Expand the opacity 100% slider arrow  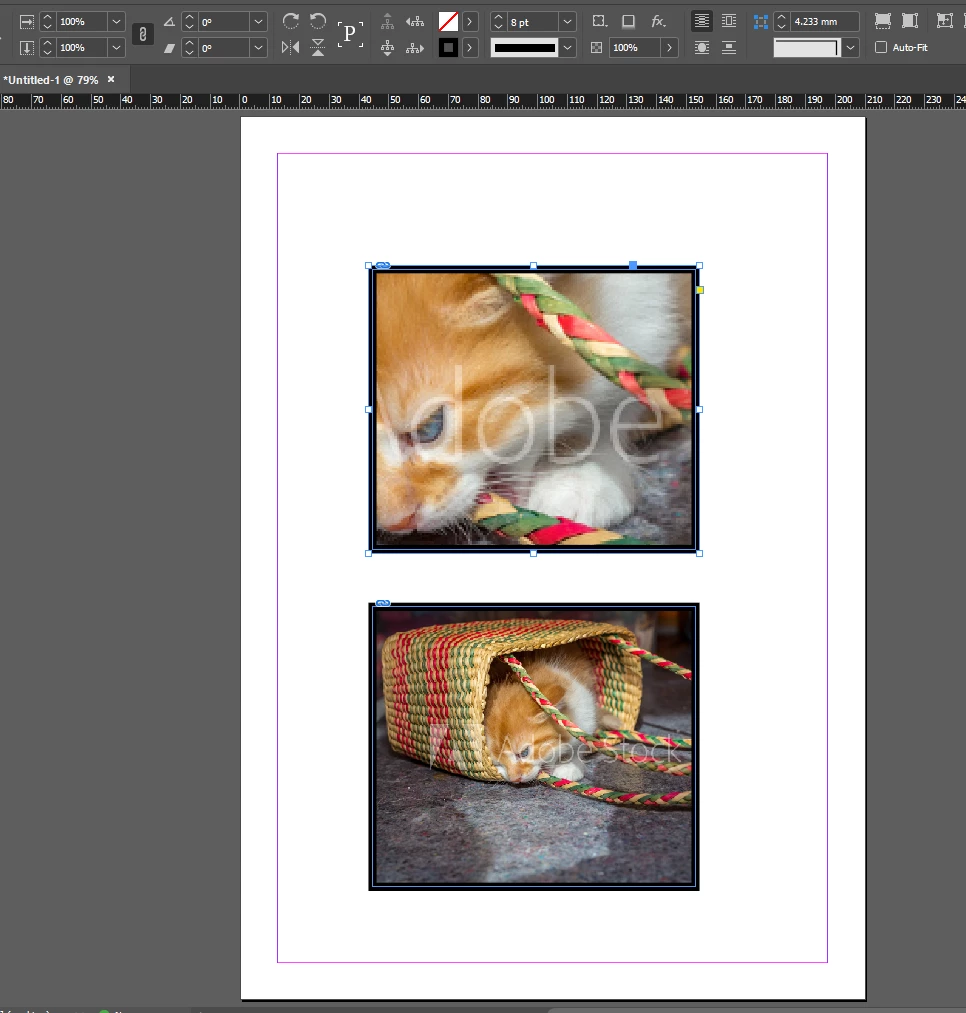[669, 48]
